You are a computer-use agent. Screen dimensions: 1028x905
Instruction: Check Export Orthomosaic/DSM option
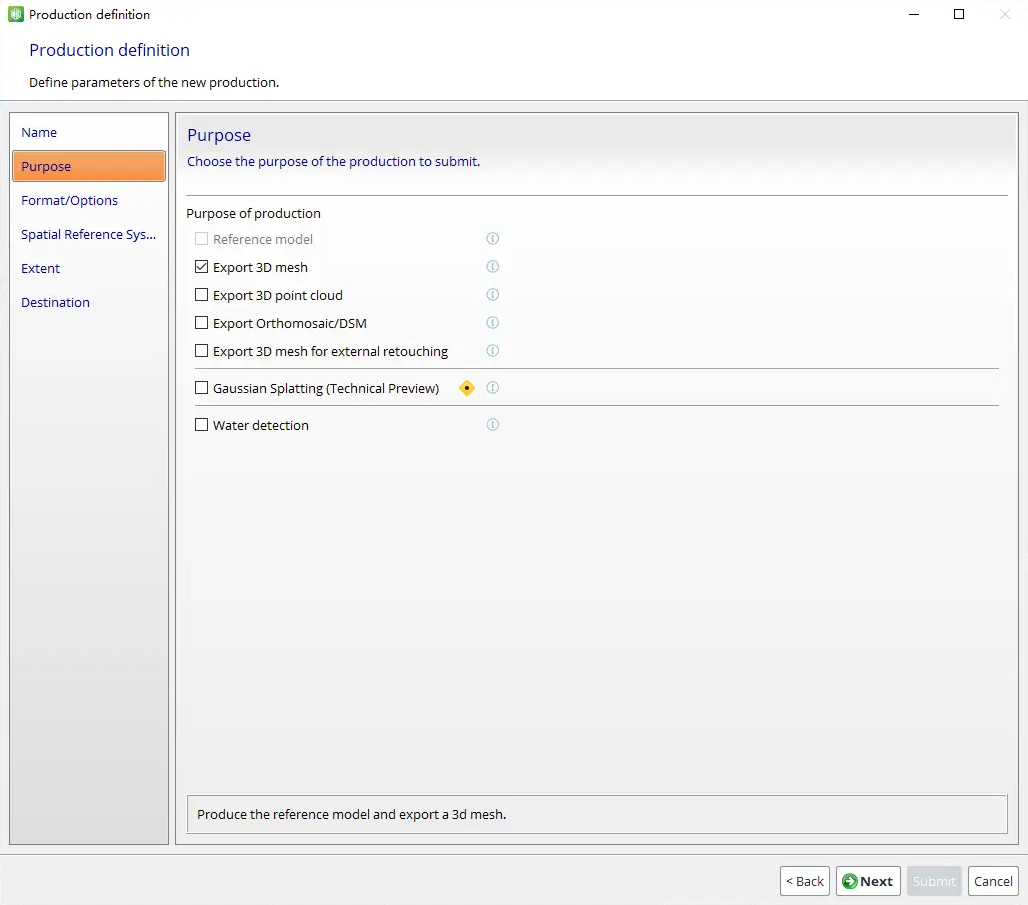click(x=201, y=323)
